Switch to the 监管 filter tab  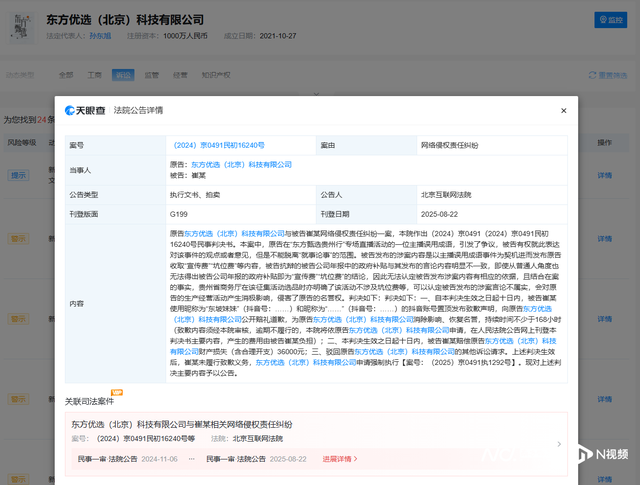(x=151, y=75)
